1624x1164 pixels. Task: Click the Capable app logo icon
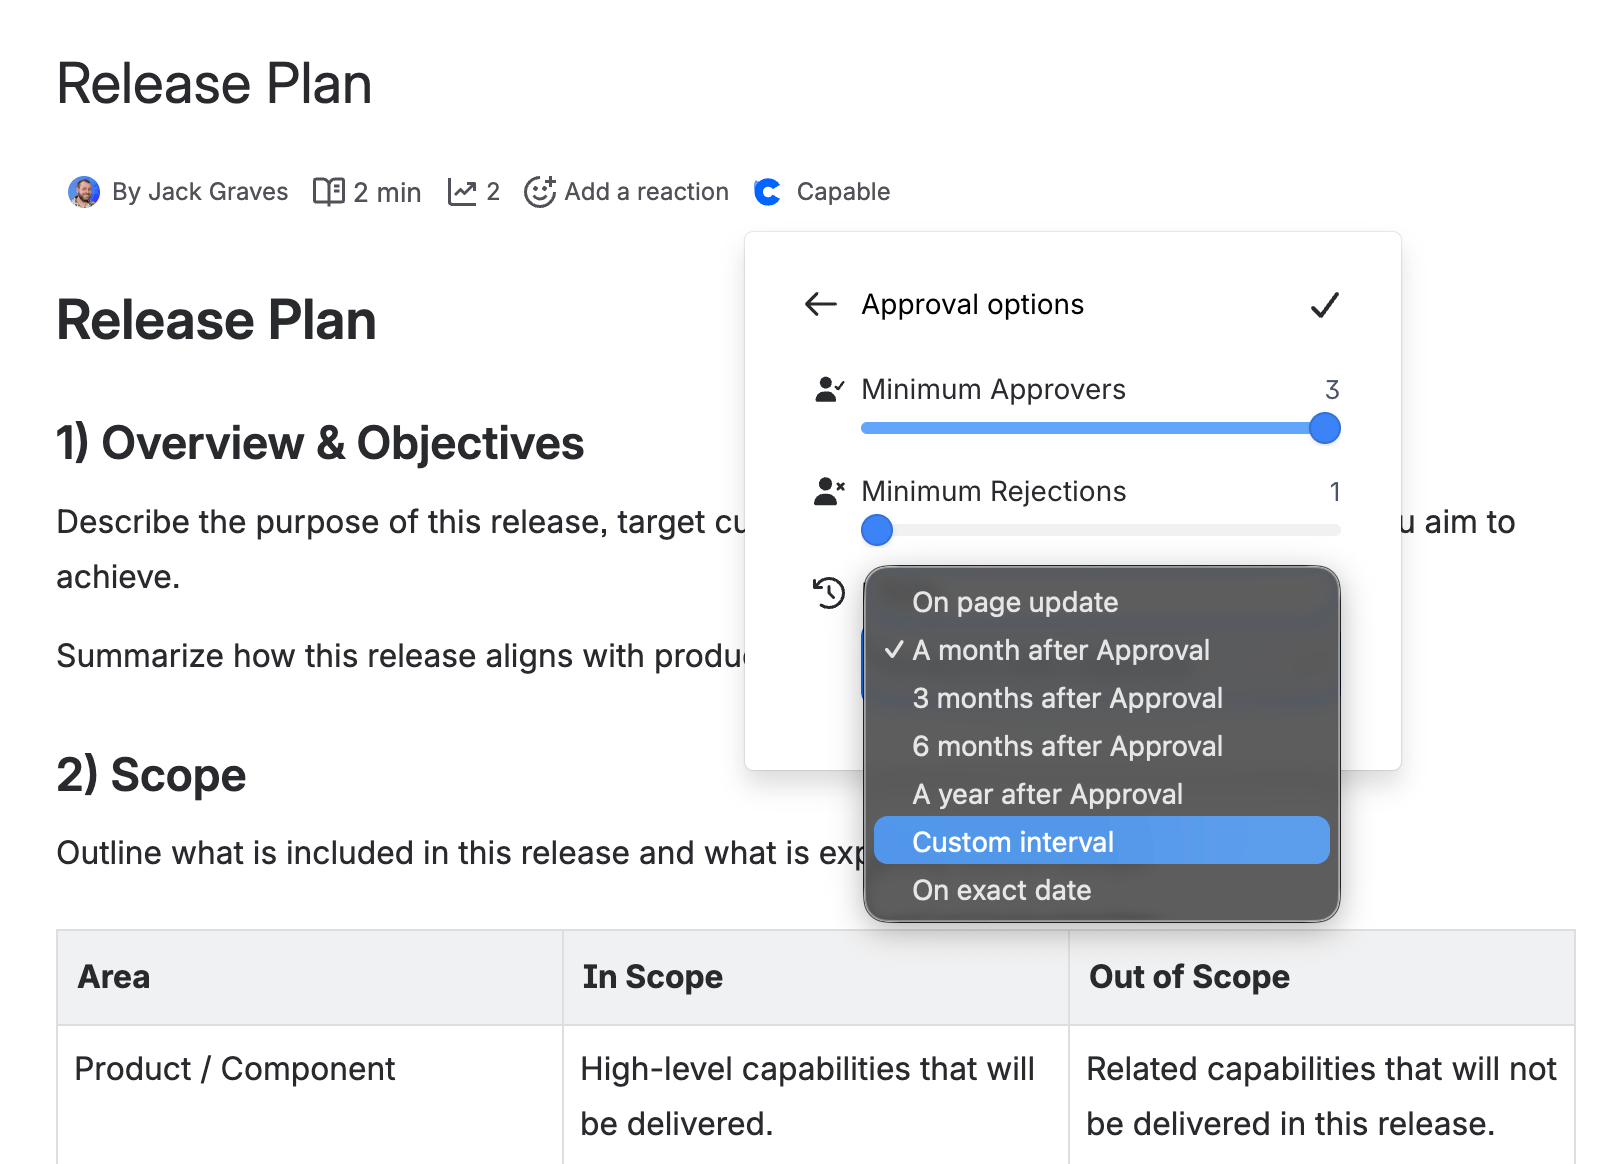click(768, 191)
